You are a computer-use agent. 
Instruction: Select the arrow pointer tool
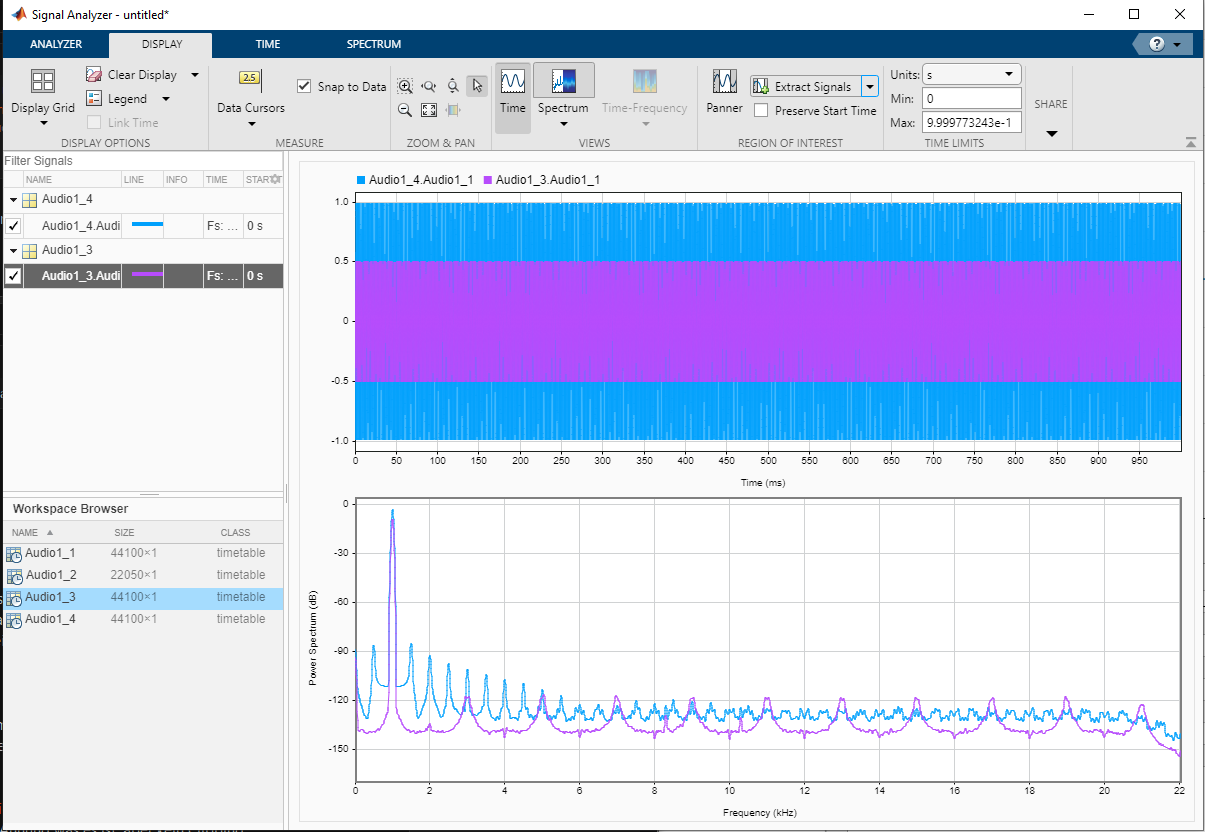477,86
